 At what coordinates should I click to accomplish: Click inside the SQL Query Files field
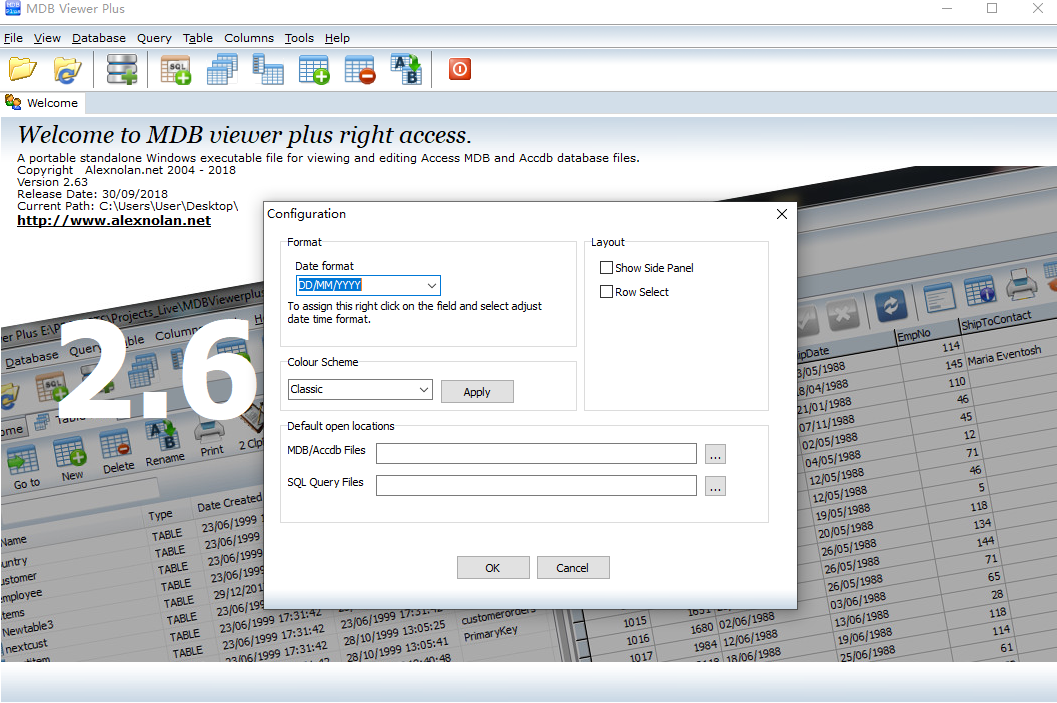pos(536,486)
